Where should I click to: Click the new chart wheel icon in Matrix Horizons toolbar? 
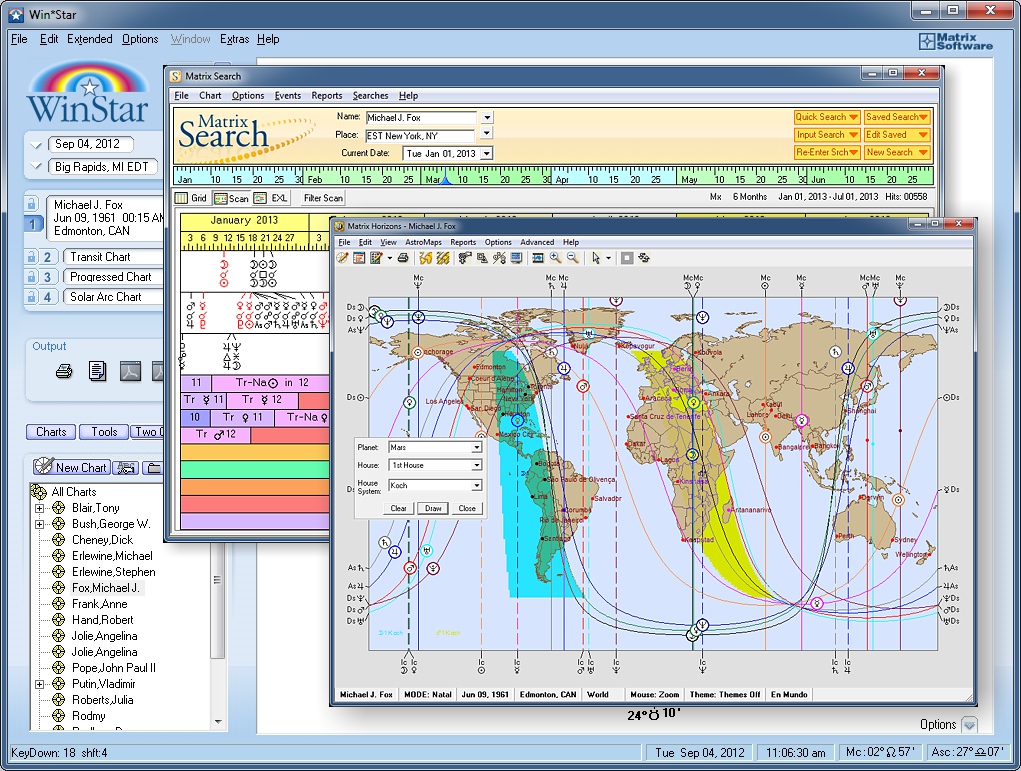click(343, 258)
